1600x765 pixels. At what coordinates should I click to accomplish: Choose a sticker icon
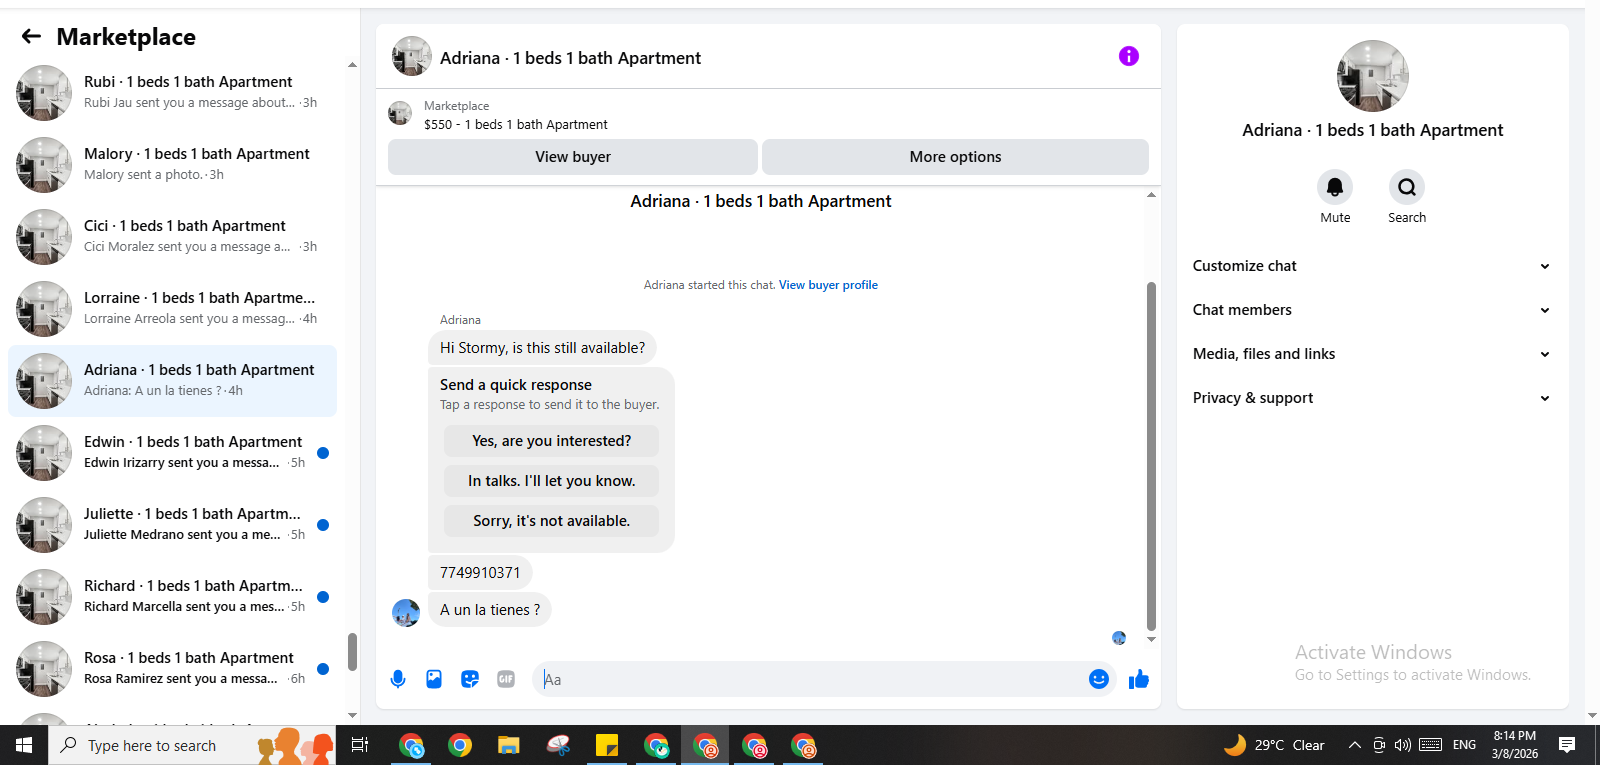click(470, 679)
